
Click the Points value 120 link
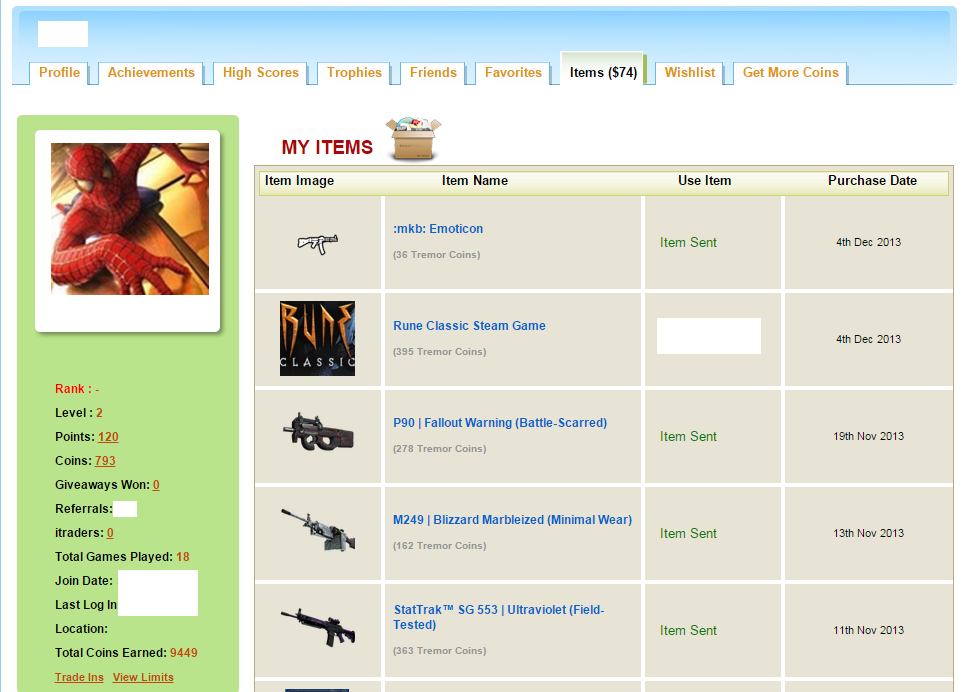[108, 437]
